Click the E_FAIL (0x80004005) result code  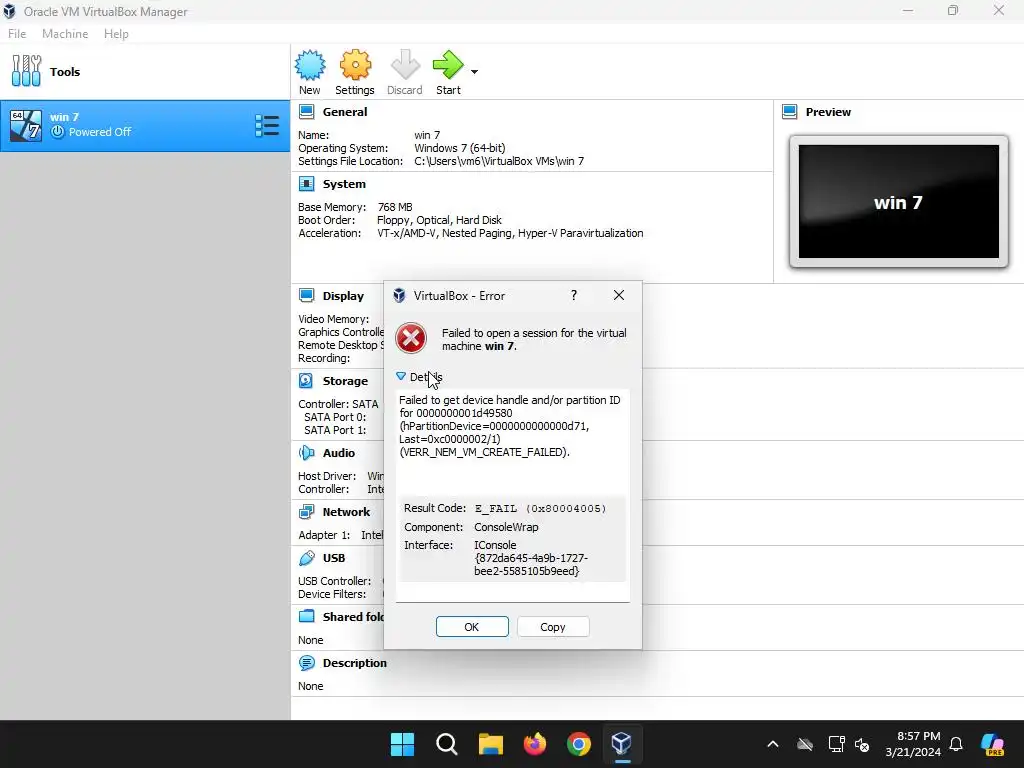[540, 508]
